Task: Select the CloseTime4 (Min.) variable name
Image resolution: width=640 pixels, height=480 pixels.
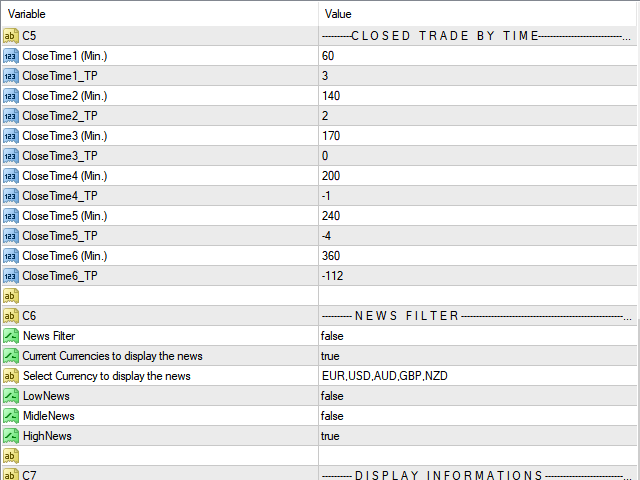Action: tap(64, 176)
